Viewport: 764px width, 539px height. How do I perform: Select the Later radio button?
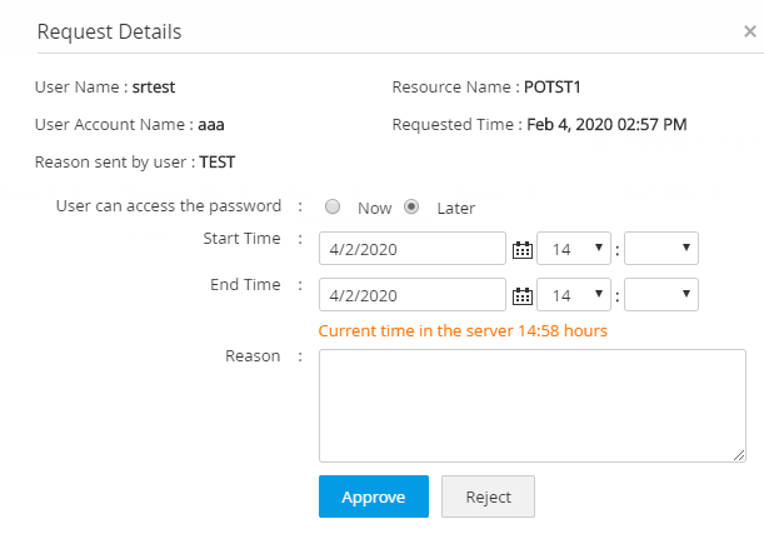coord(411,207)
